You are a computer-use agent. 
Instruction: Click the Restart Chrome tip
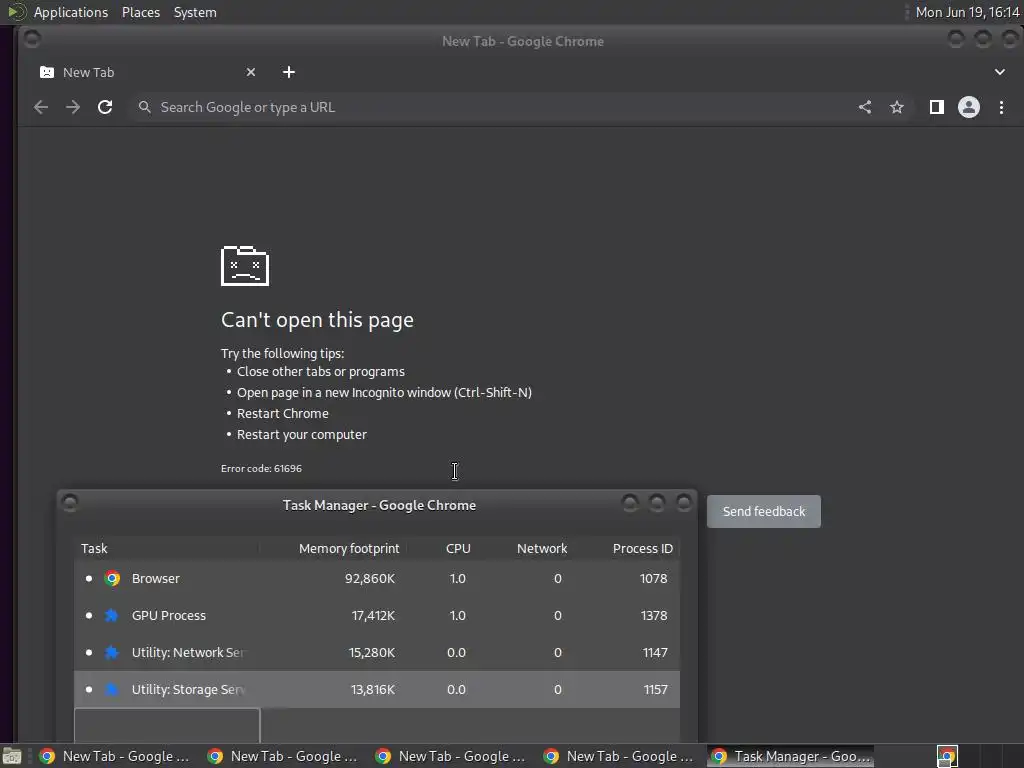tap(283, 413)
